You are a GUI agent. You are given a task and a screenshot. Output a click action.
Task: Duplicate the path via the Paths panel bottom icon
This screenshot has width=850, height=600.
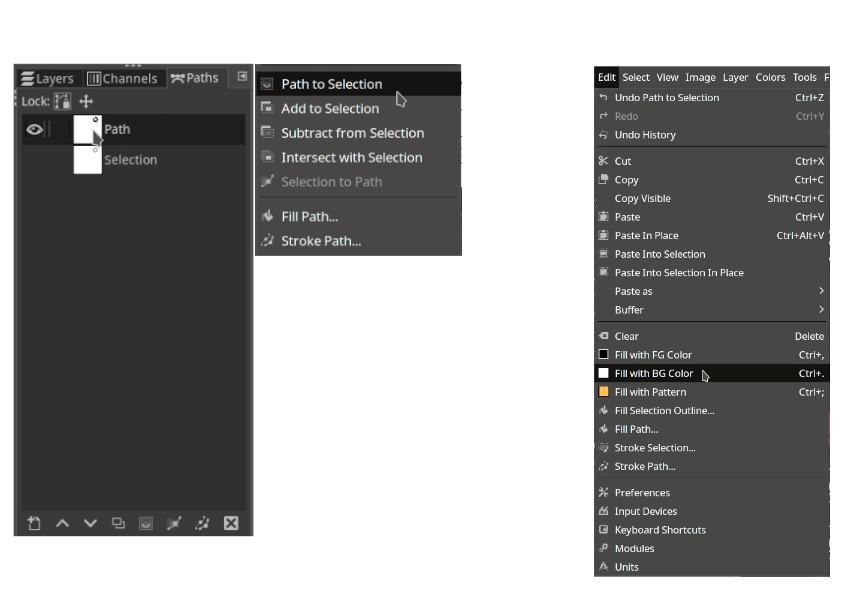pyautogui.click(x=118, y=523)
